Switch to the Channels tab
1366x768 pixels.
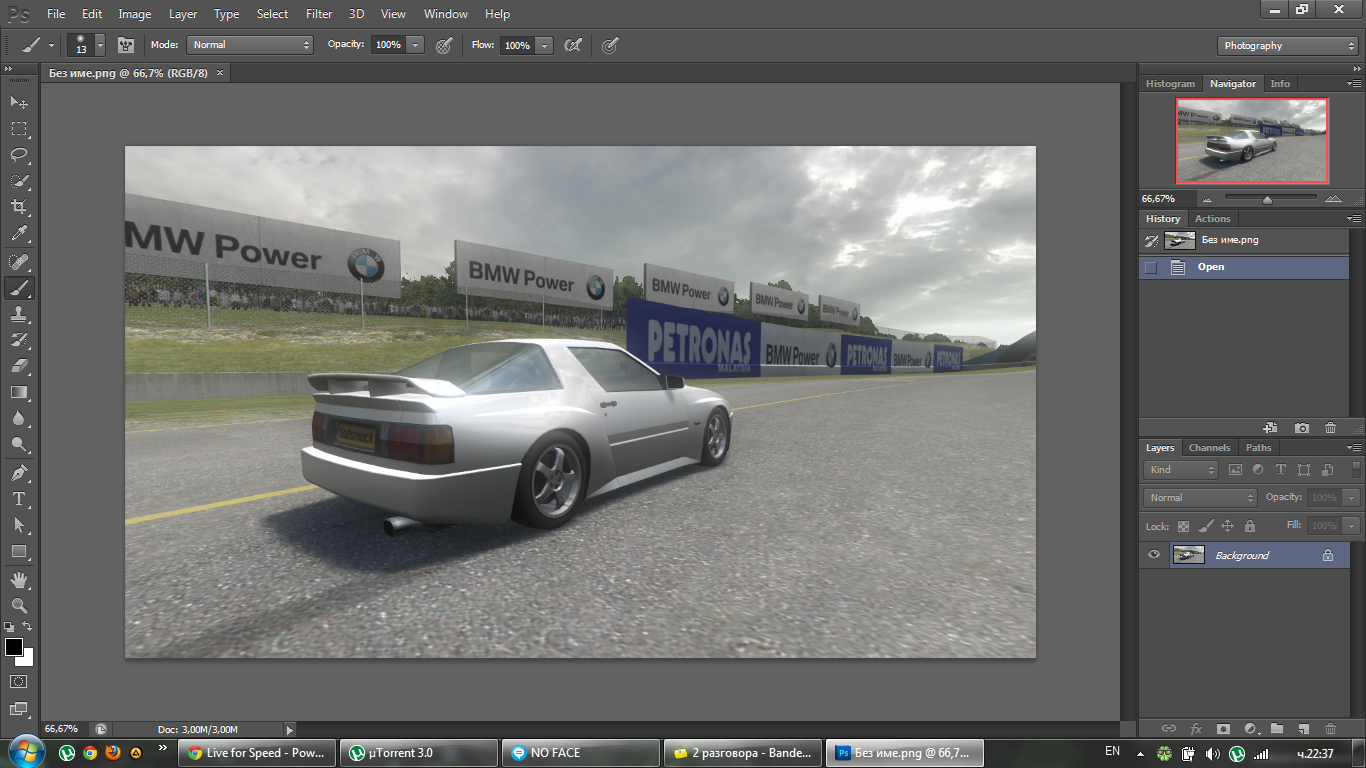pos(1209,447)
